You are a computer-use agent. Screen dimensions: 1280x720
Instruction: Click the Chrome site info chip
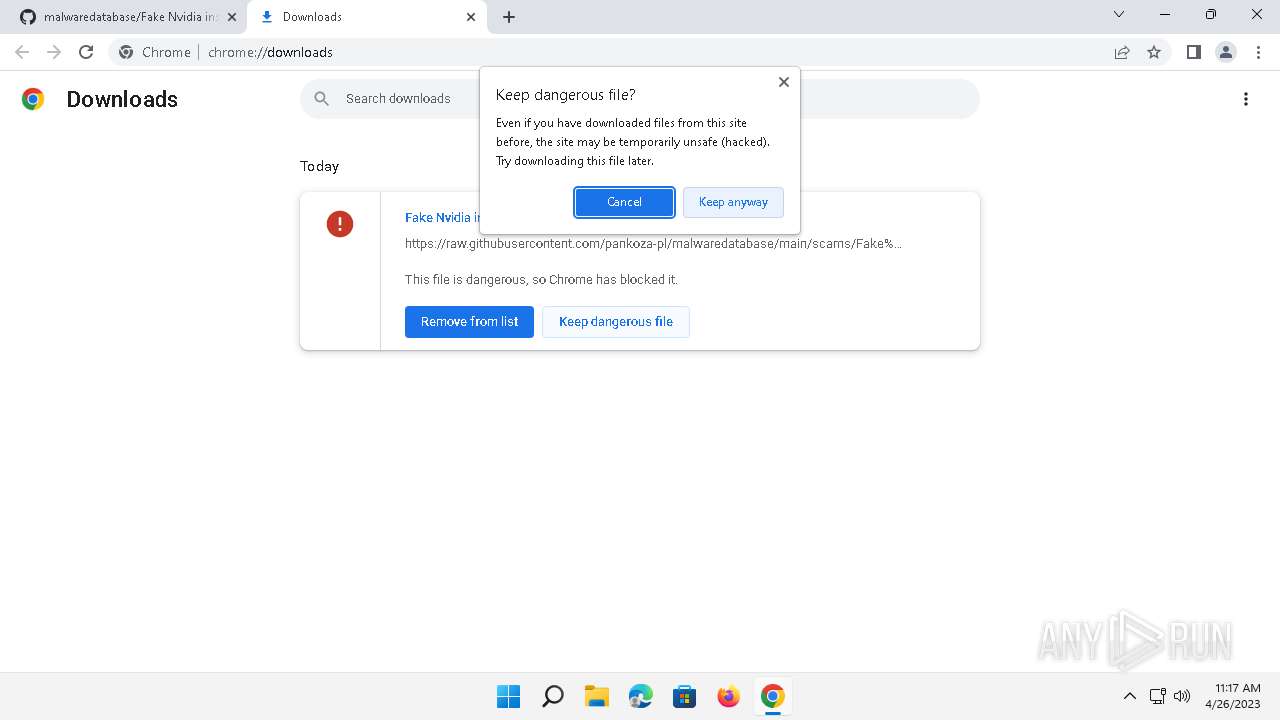click(155, 52)
